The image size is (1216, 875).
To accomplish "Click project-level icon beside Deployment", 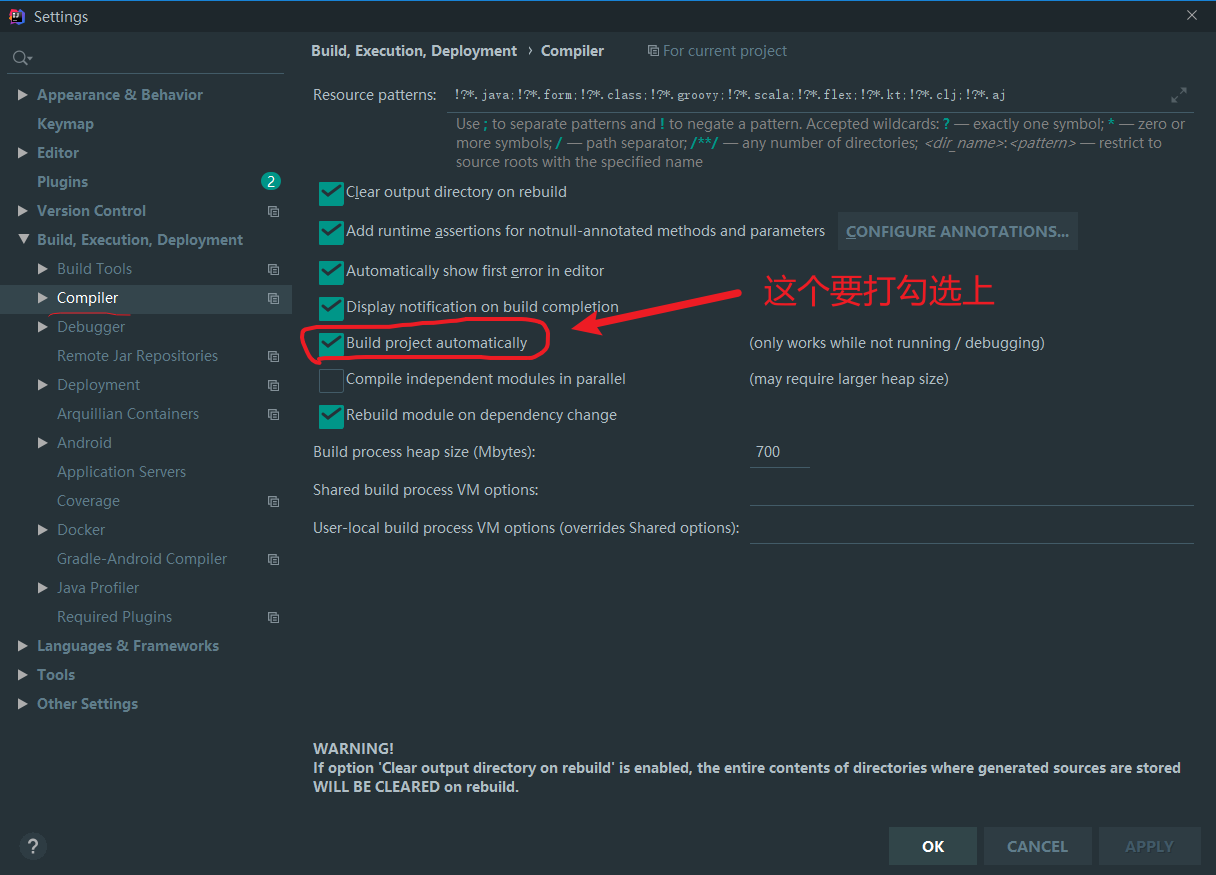I will click(x=273, y=385).
